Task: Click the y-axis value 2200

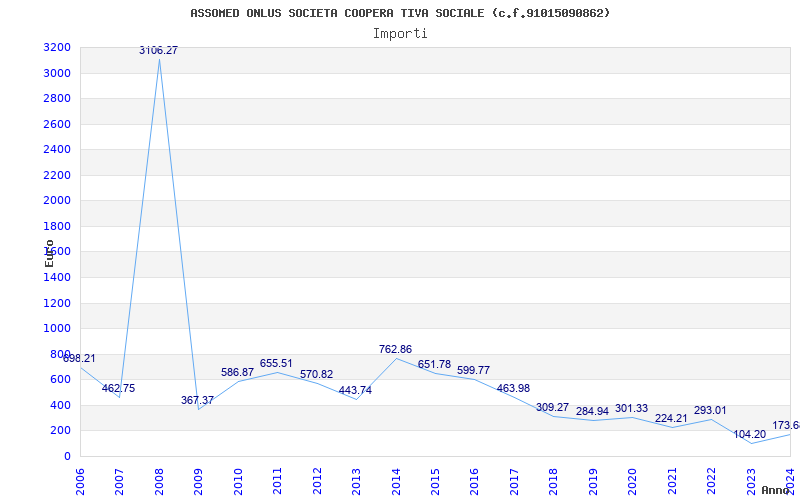Action: pyautogui.click(x=57, y=175)
